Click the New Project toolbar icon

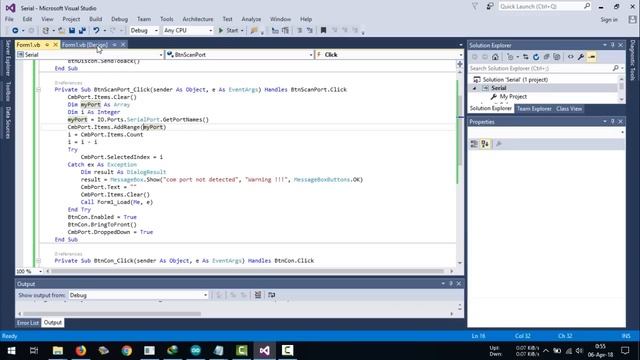point(45,31)
